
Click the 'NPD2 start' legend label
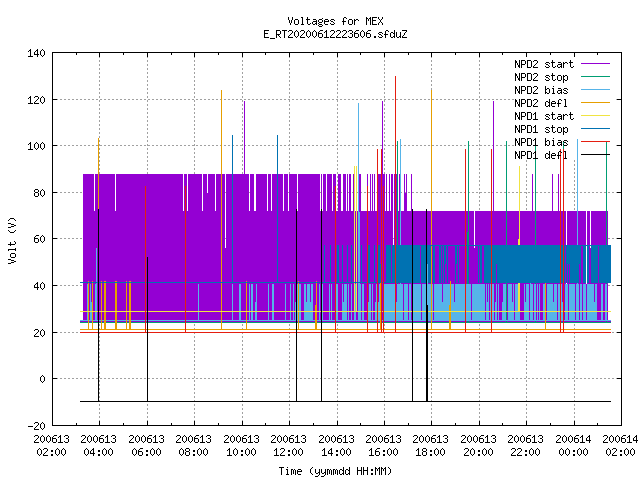(x=544, y=64)
